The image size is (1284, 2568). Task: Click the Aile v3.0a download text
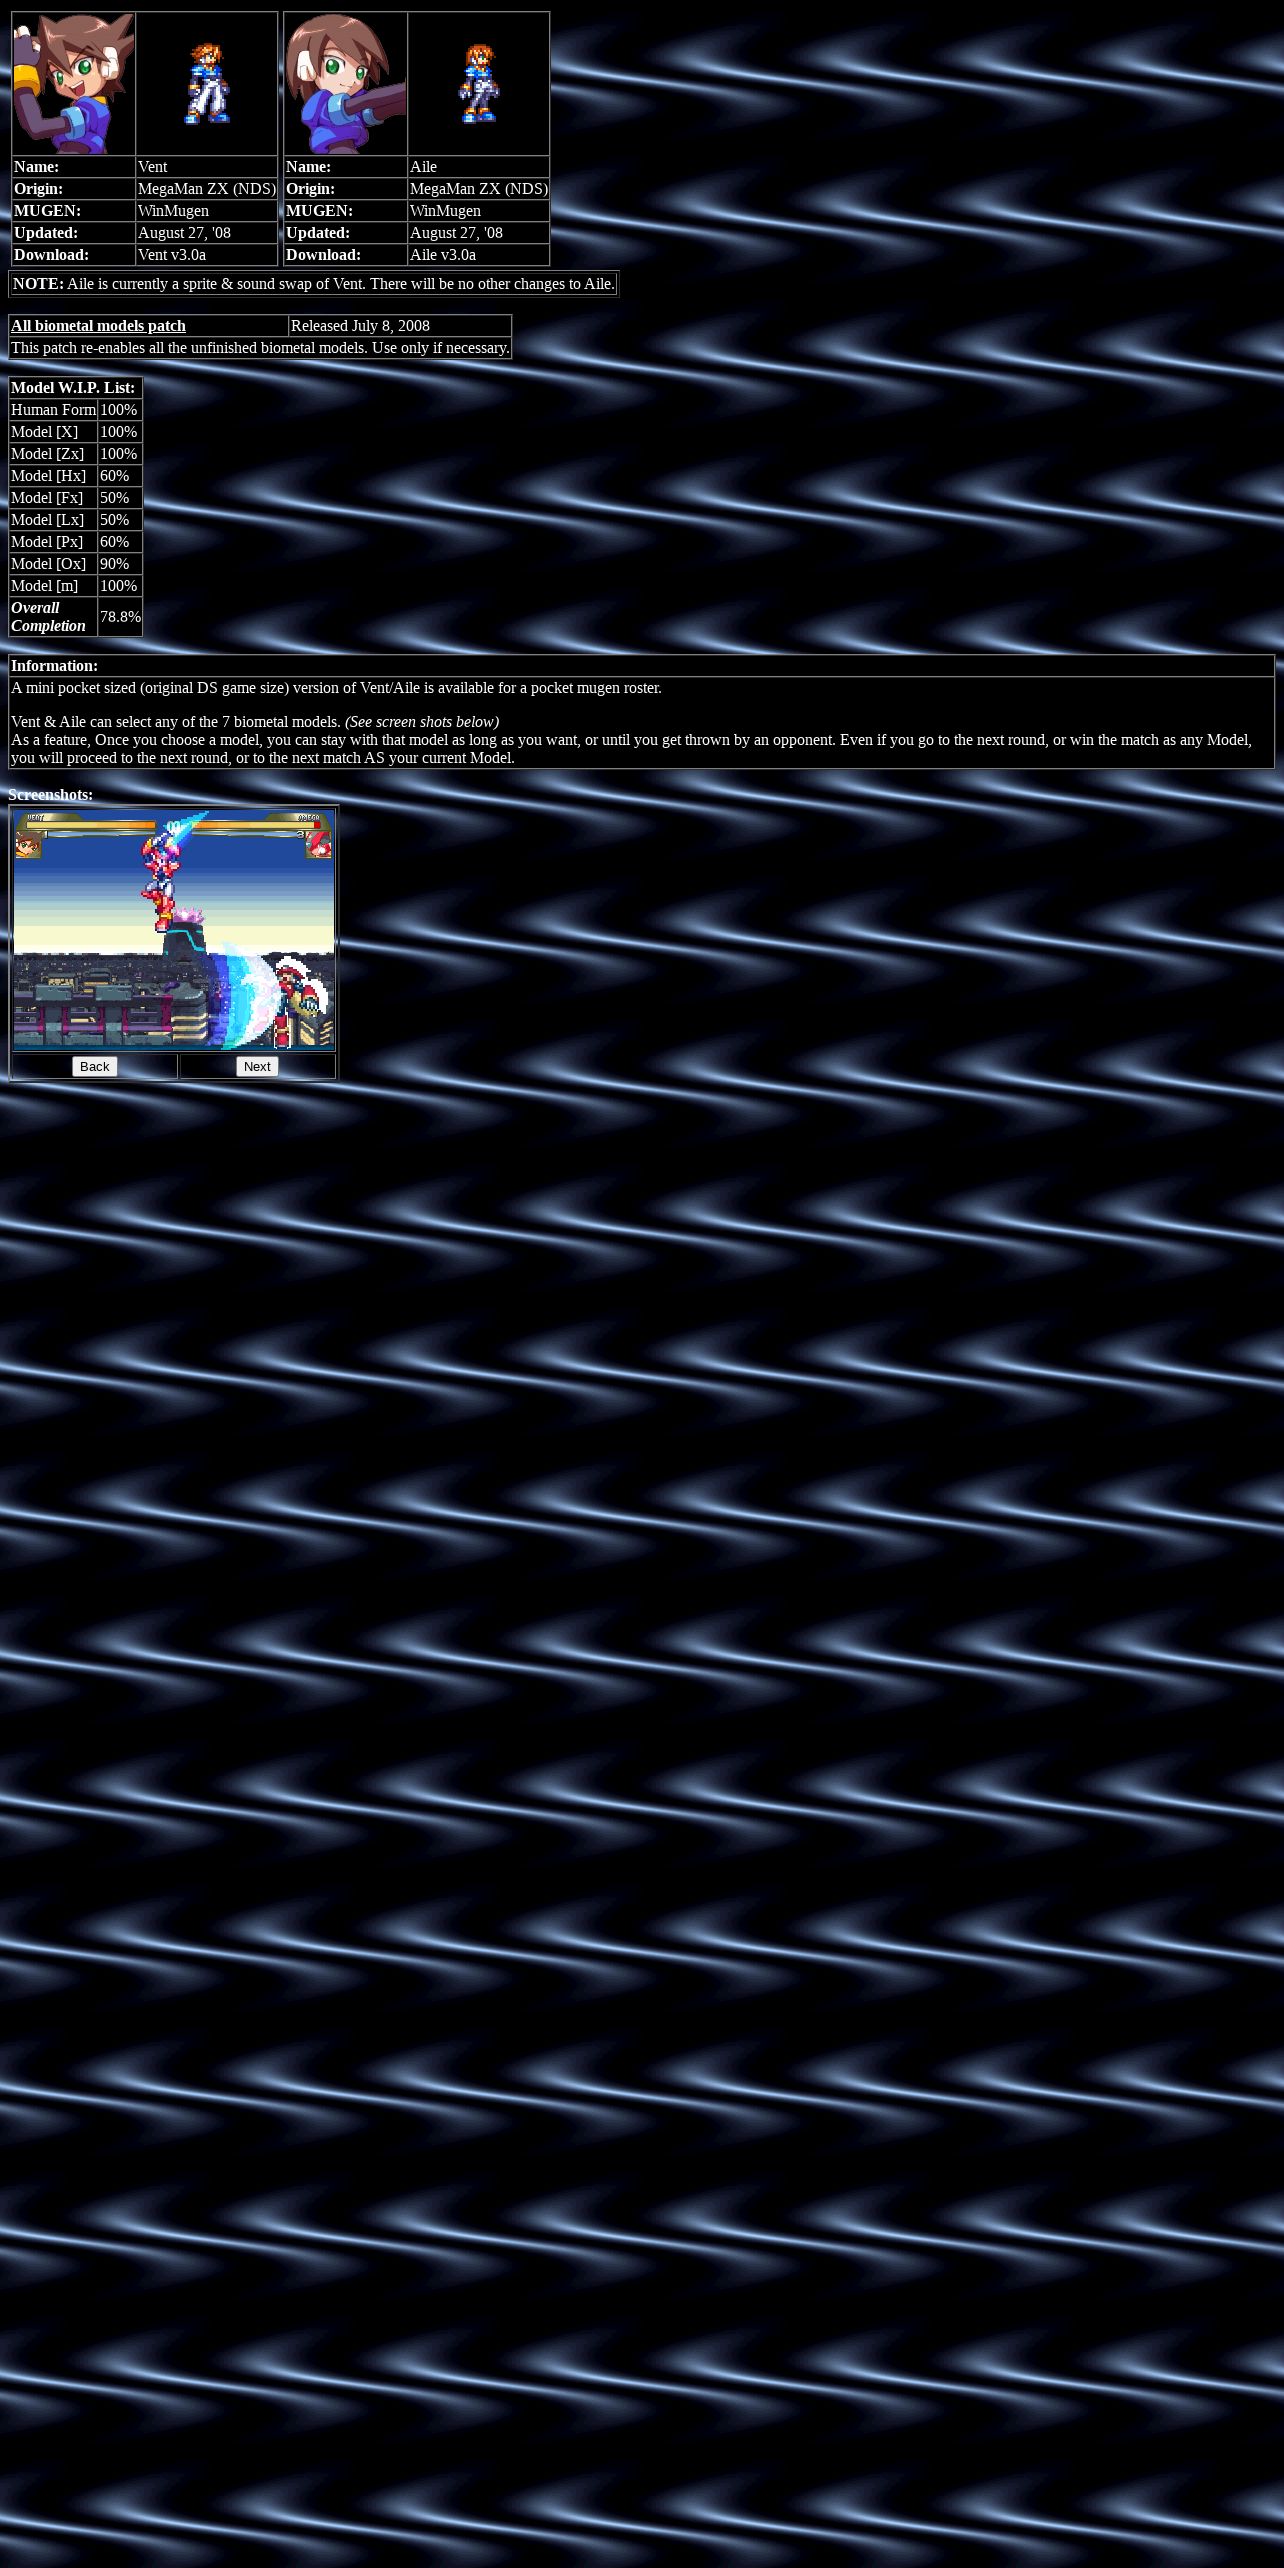(443, 255)
